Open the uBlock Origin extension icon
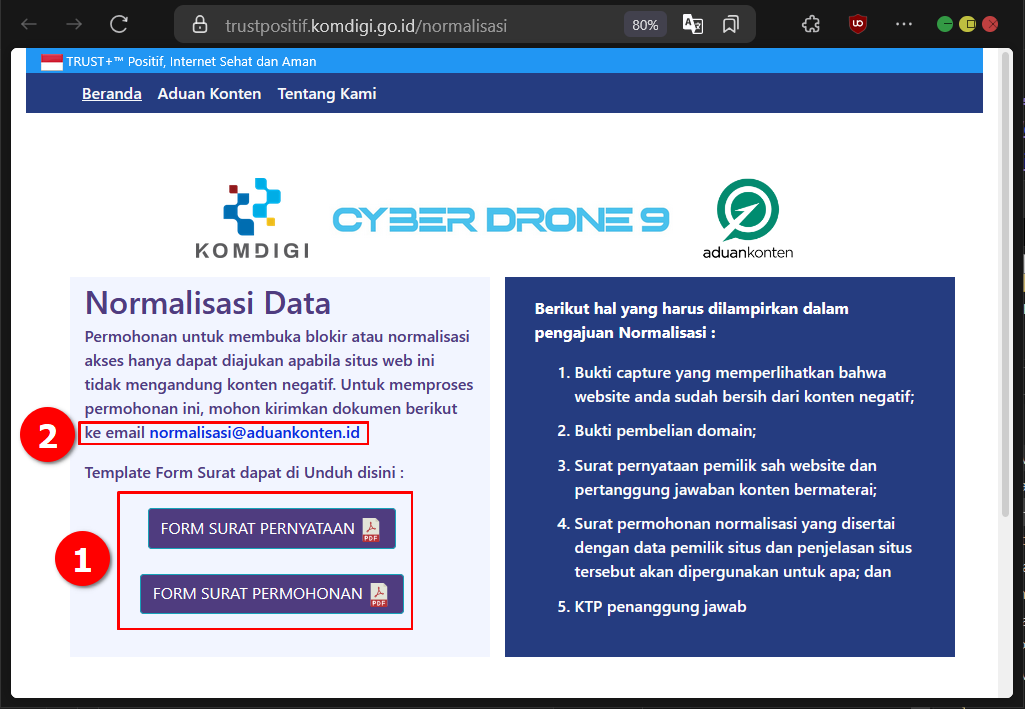This screenshot has width=1025, height=709. point(858,23)
